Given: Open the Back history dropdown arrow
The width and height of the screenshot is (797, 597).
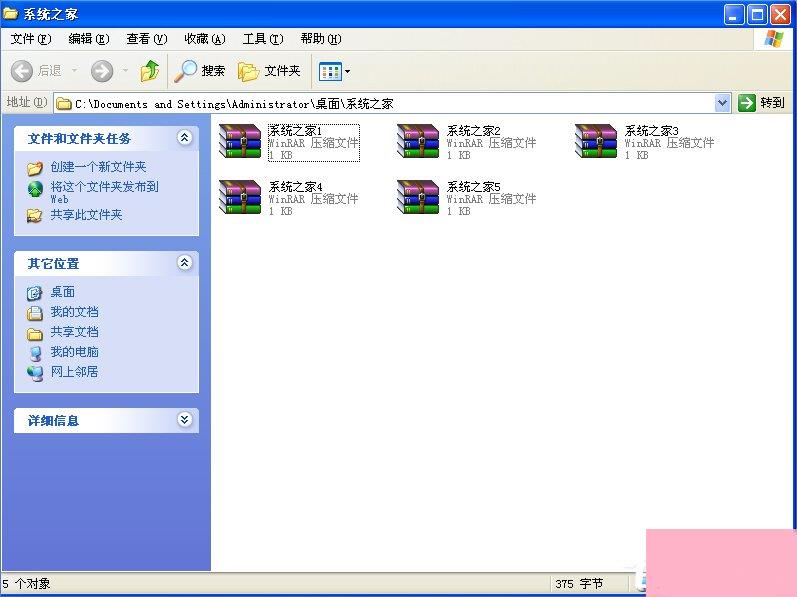Looking at the screenshot, I should 75,70.
